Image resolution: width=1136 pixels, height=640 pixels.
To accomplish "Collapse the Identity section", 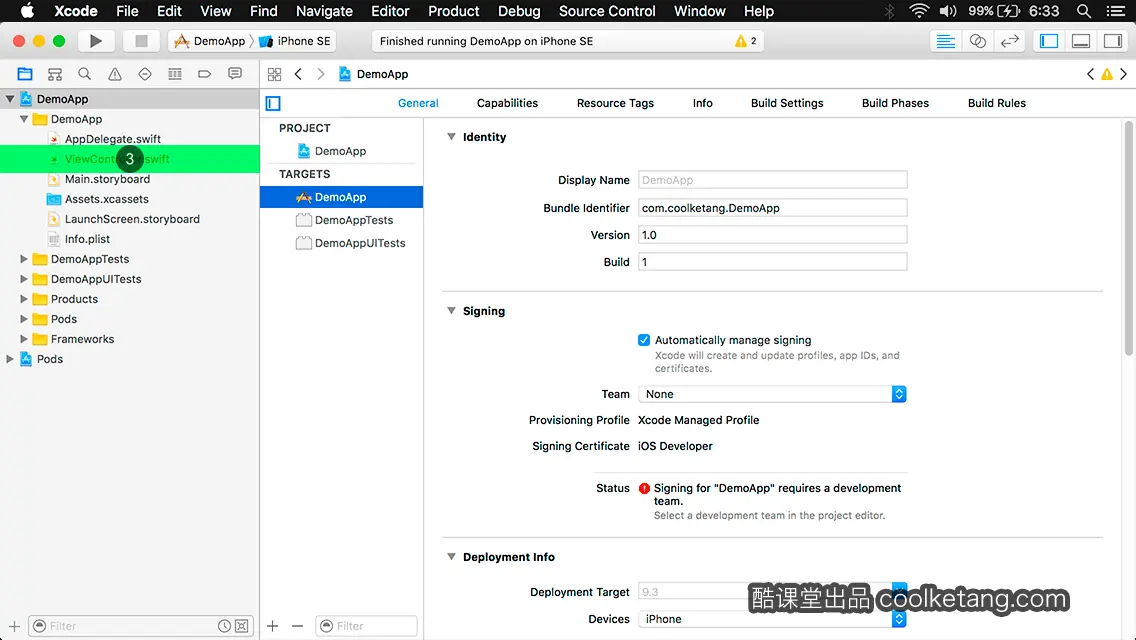I will pyautogui.click(x=451, y=137).
